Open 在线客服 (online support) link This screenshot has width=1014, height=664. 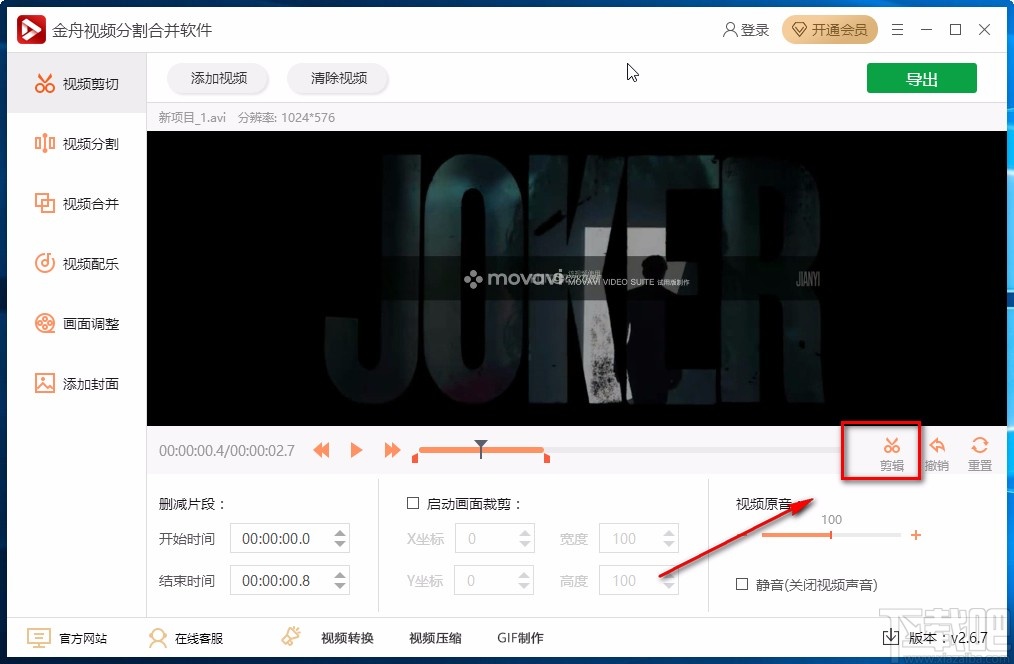click(x=186, y=638)
